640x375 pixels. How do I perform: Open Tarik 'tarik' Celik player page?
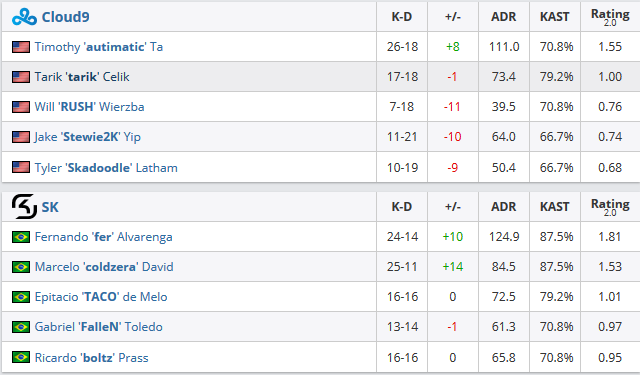(x=82, y=77)
